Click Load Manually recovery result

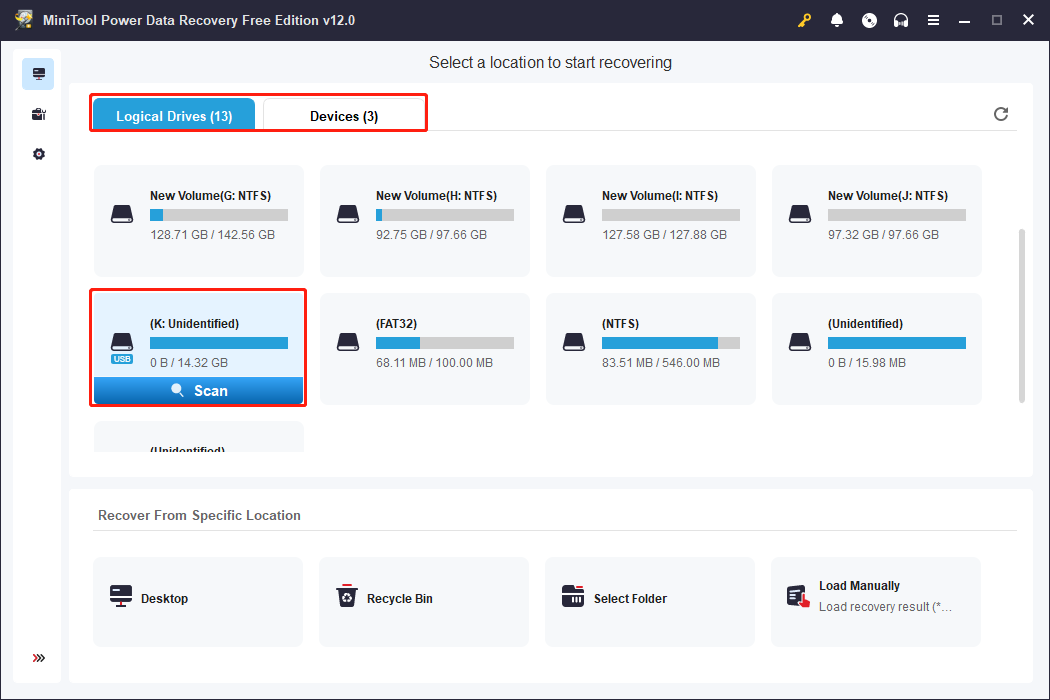pyautogui.click(x=876, y=598)
